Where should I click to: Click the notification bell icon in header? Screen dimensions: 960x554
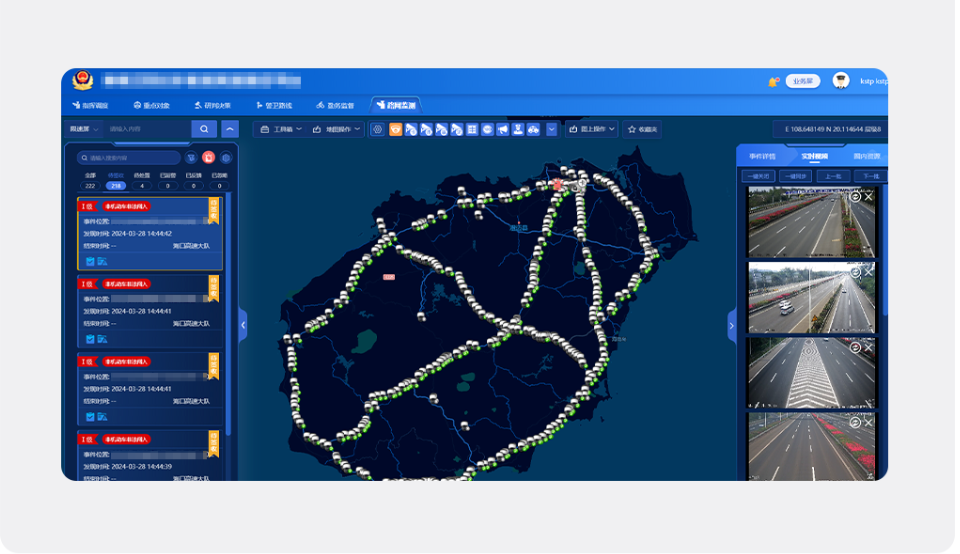click(773, 81)
